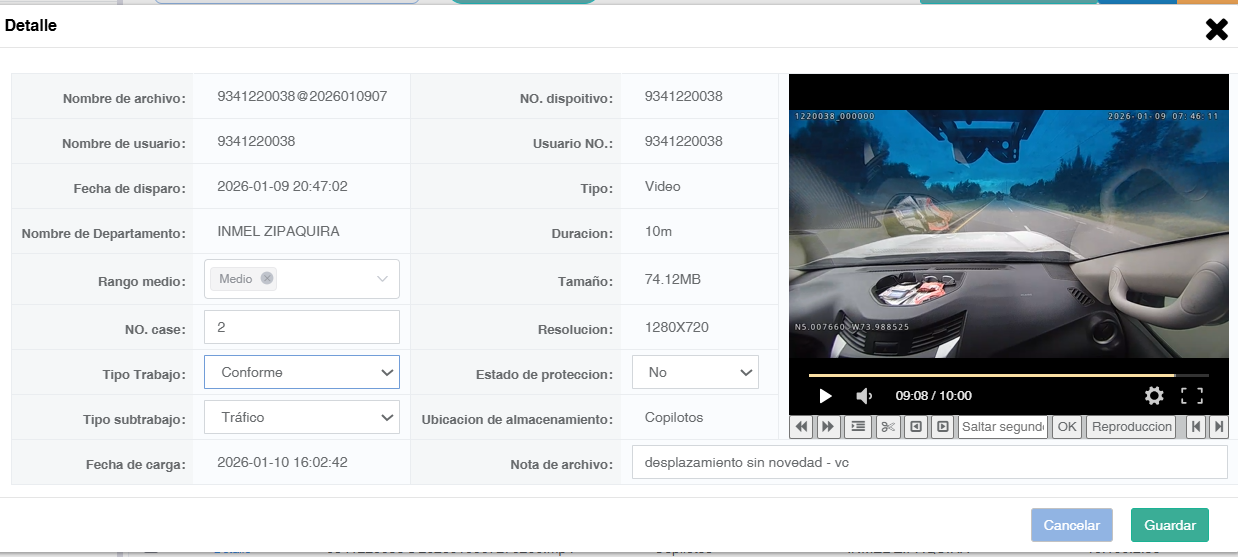The width and height of the screenshot is (1238, 557).
Task: Open the playlist list icon button
Action: pos(858,427)
